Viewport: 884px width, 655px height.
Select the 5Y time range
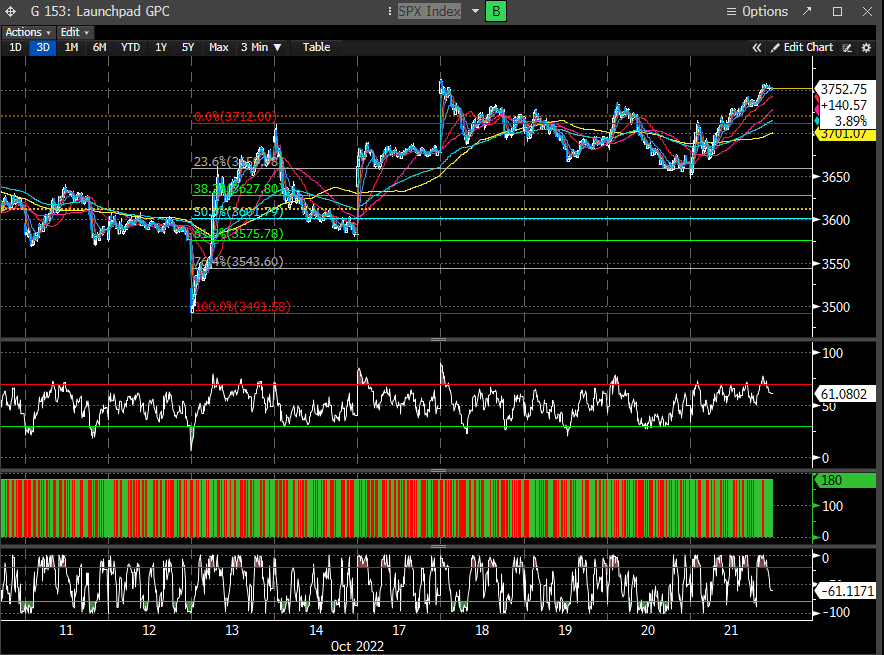coord(188,47)
